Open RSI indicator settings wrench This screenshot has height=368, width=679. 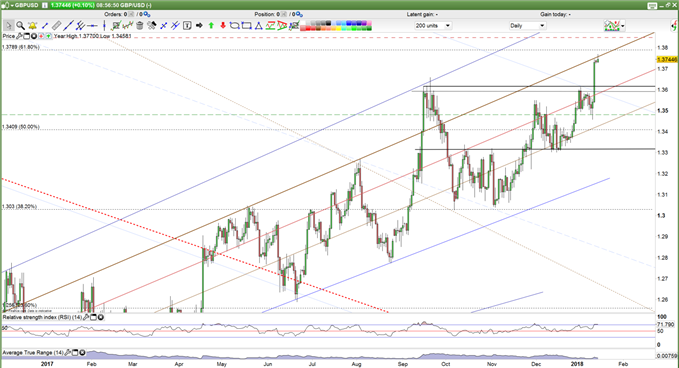coord(86,317)
